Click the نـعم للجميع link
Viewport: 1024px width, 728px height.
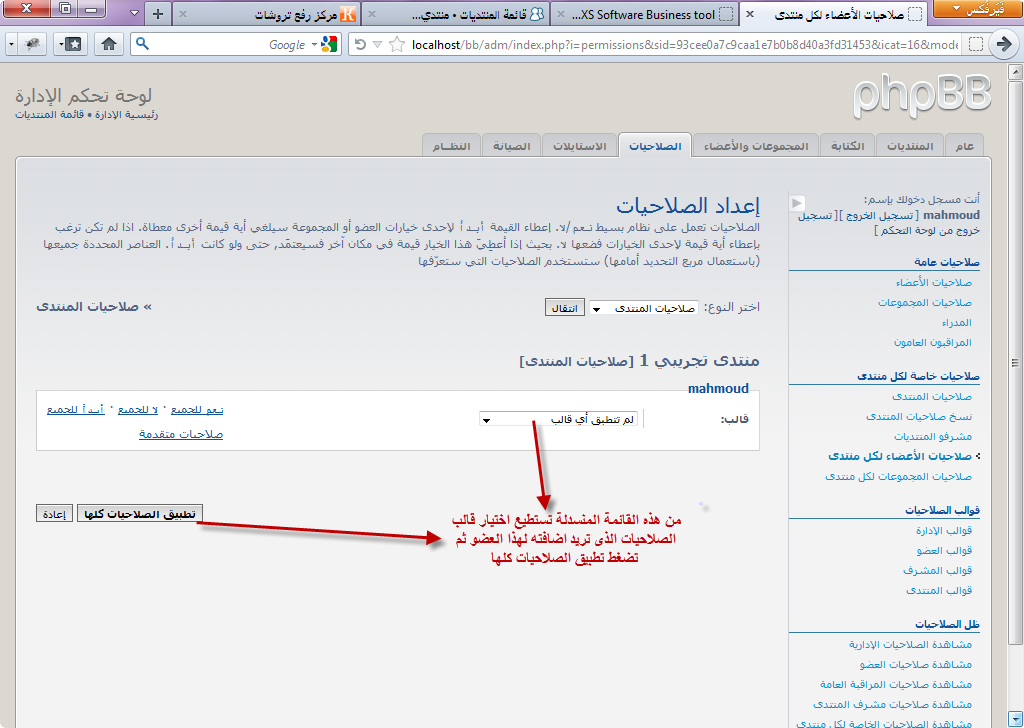[x=197, y=409]
